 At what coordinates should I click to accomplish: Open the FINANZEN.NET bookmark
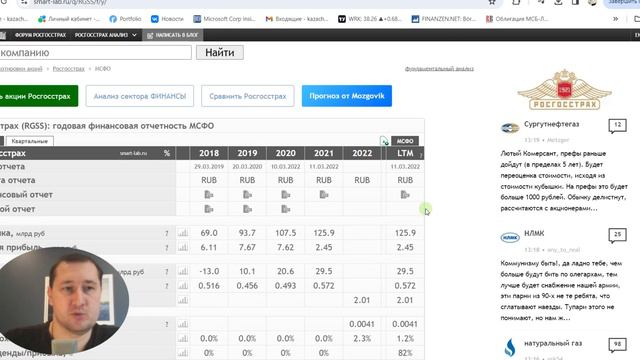[x=443, y=19]
